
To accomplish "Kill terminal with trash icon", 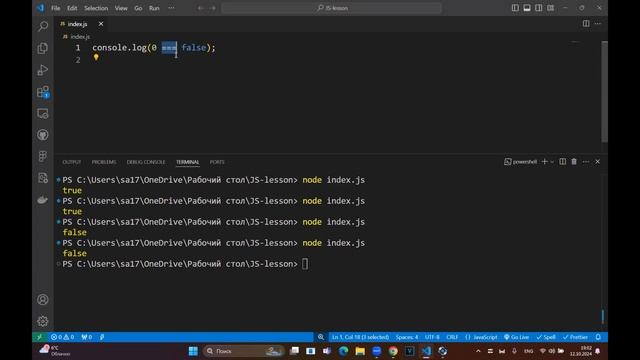I will (574, 162).
